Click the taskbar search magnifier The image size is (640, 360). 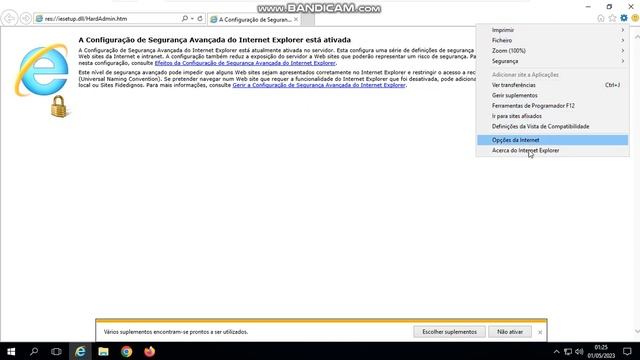coord(34,351)
